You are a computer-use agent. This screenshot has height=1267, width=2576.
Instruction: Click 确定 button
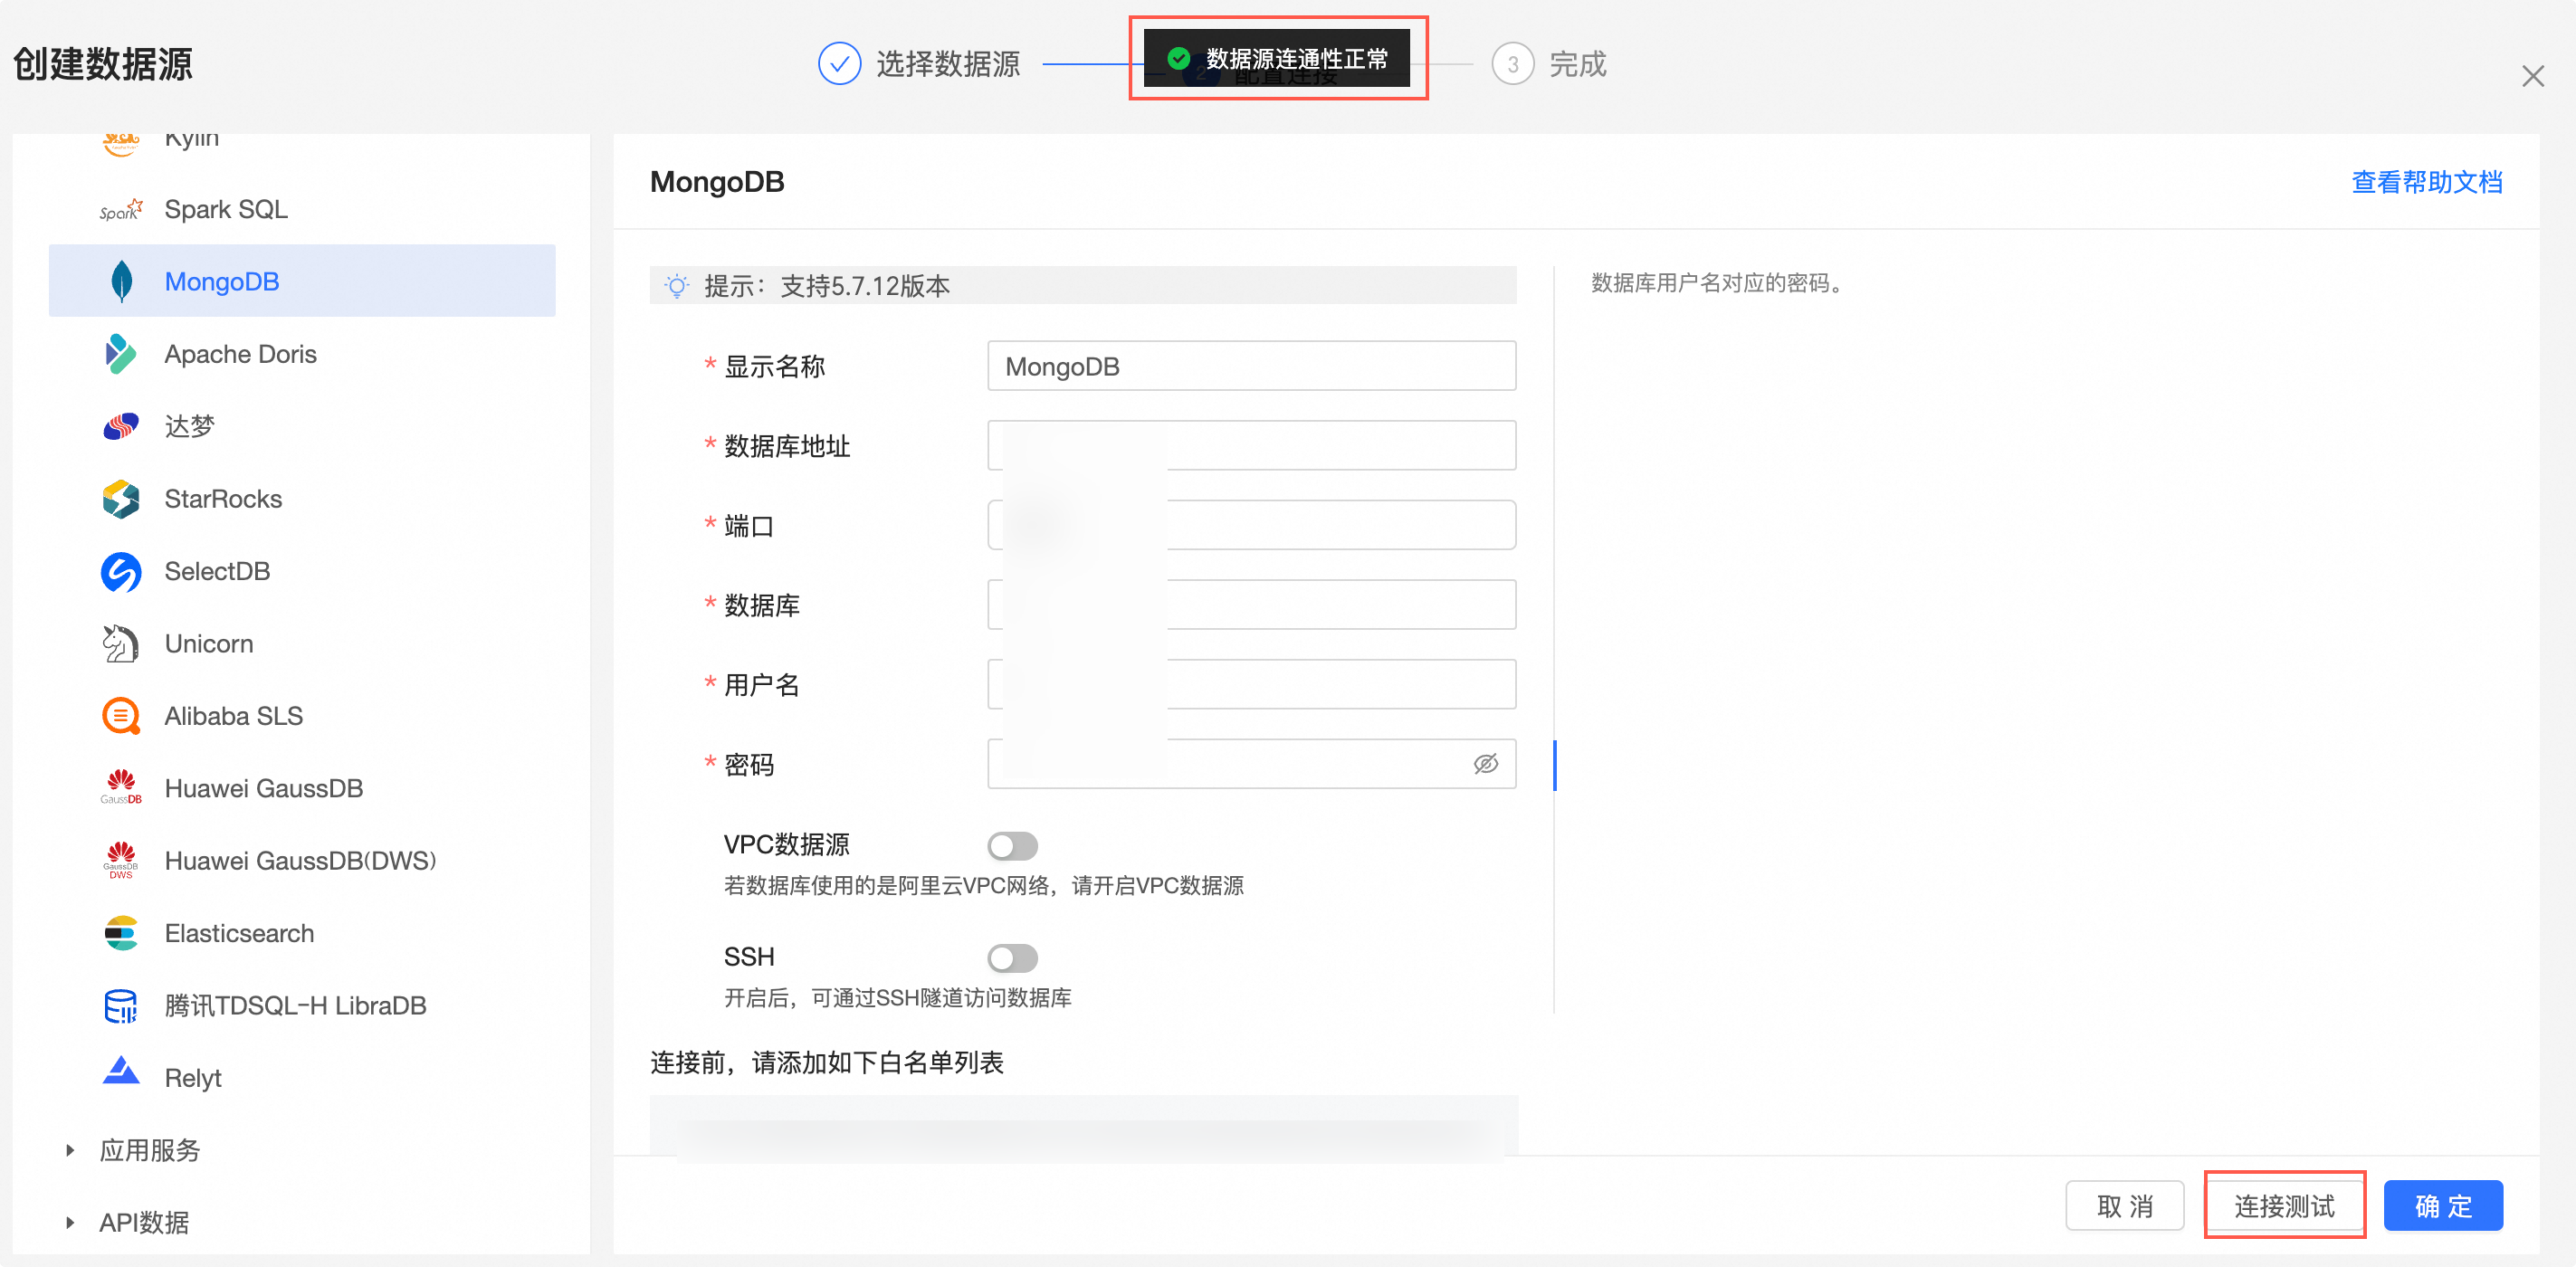[2443, 1206]
